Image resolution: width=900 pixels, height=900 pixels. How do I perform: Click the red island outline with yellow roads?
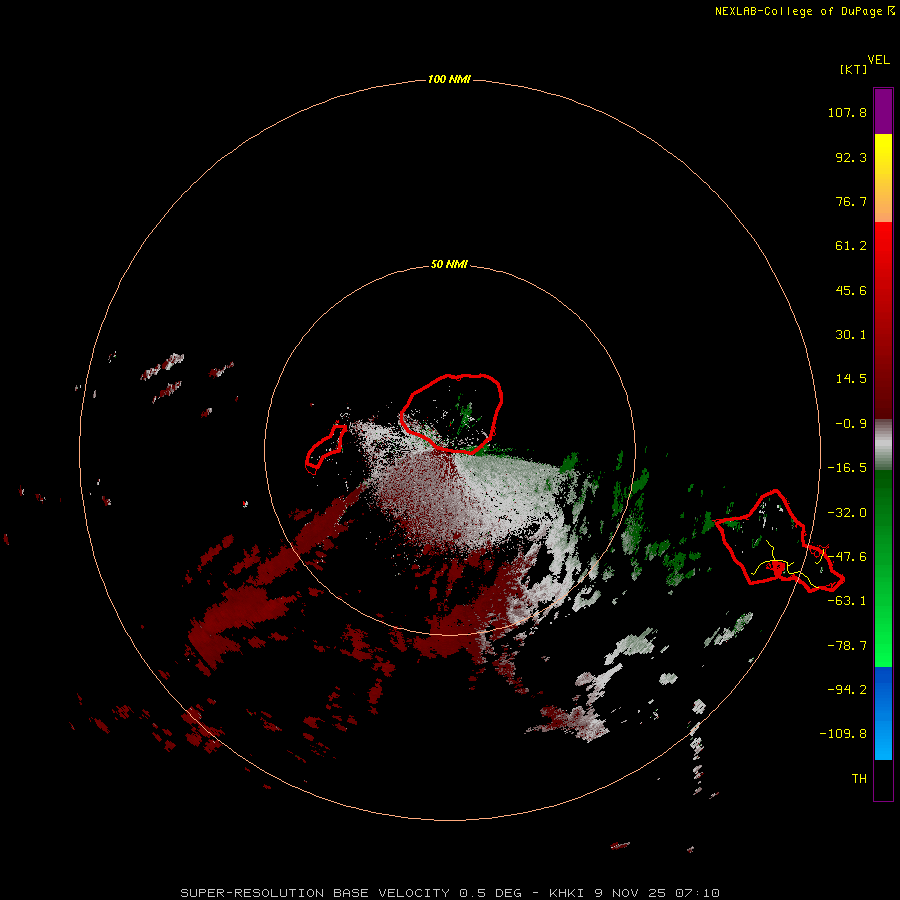click(x=778, y=542)
